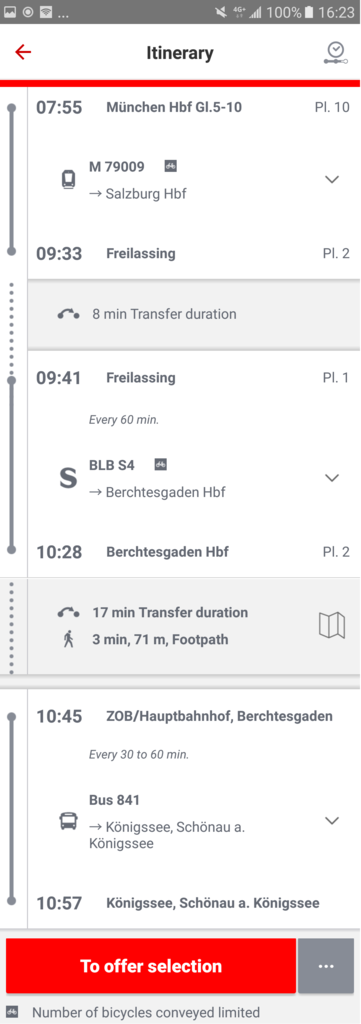Tap the bicycle icon next to M 79009
Image resolution: width=361 pixels, height=1024 pixels.
pos(170,166)
